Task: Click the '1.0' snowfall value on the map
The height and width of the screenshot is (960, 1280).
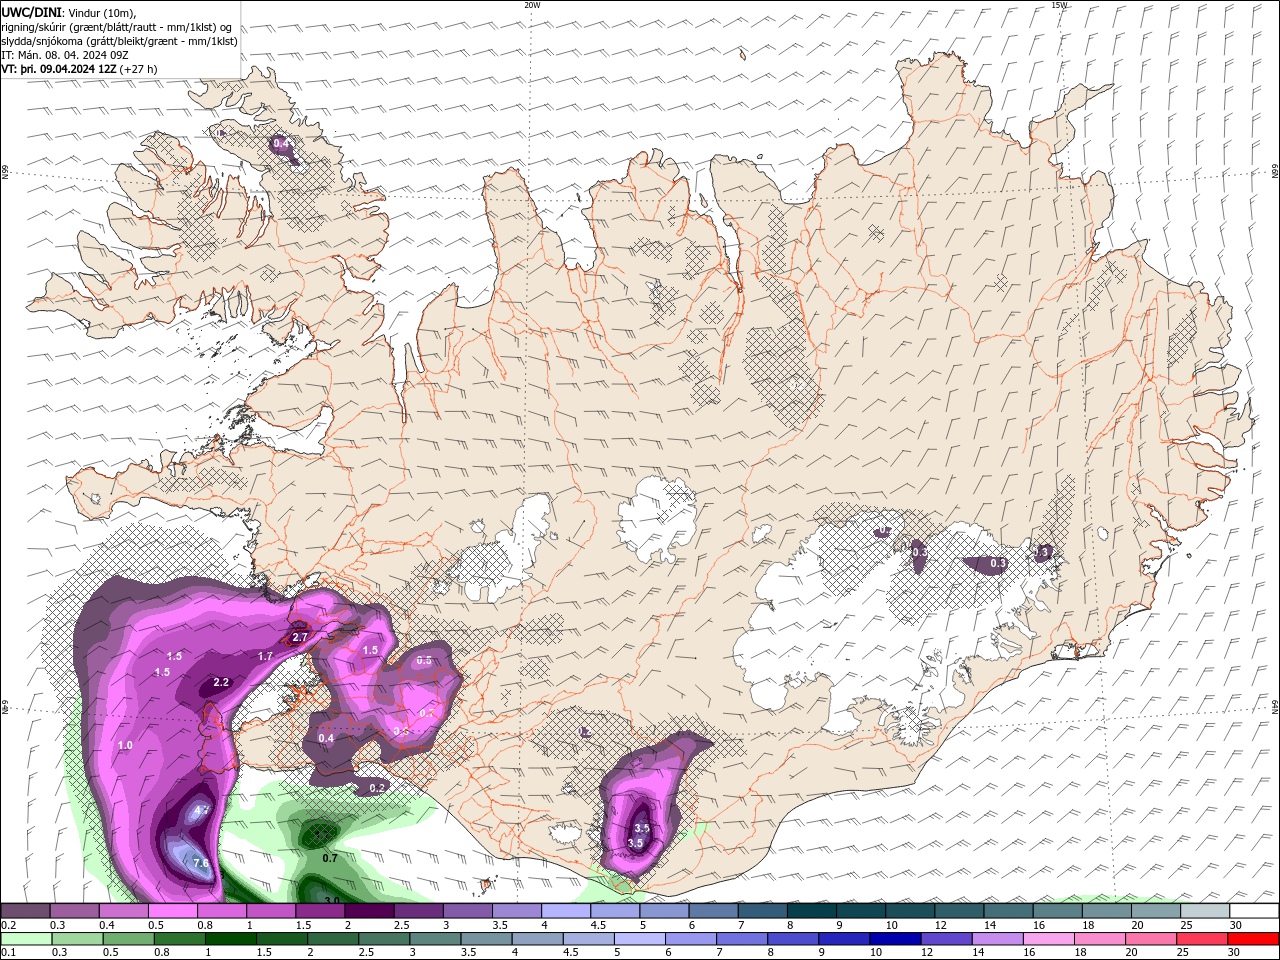Action: [x=125, y=745]
